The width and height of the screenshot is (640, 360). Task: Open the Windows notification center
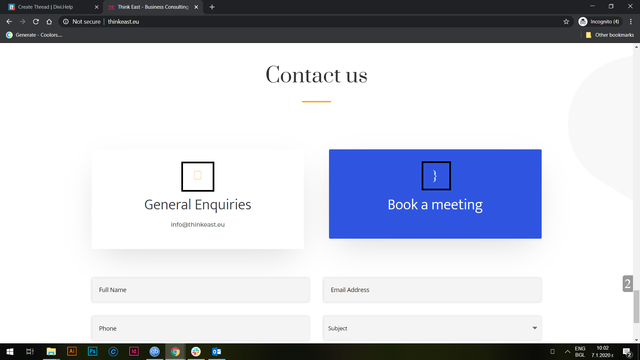627,351
